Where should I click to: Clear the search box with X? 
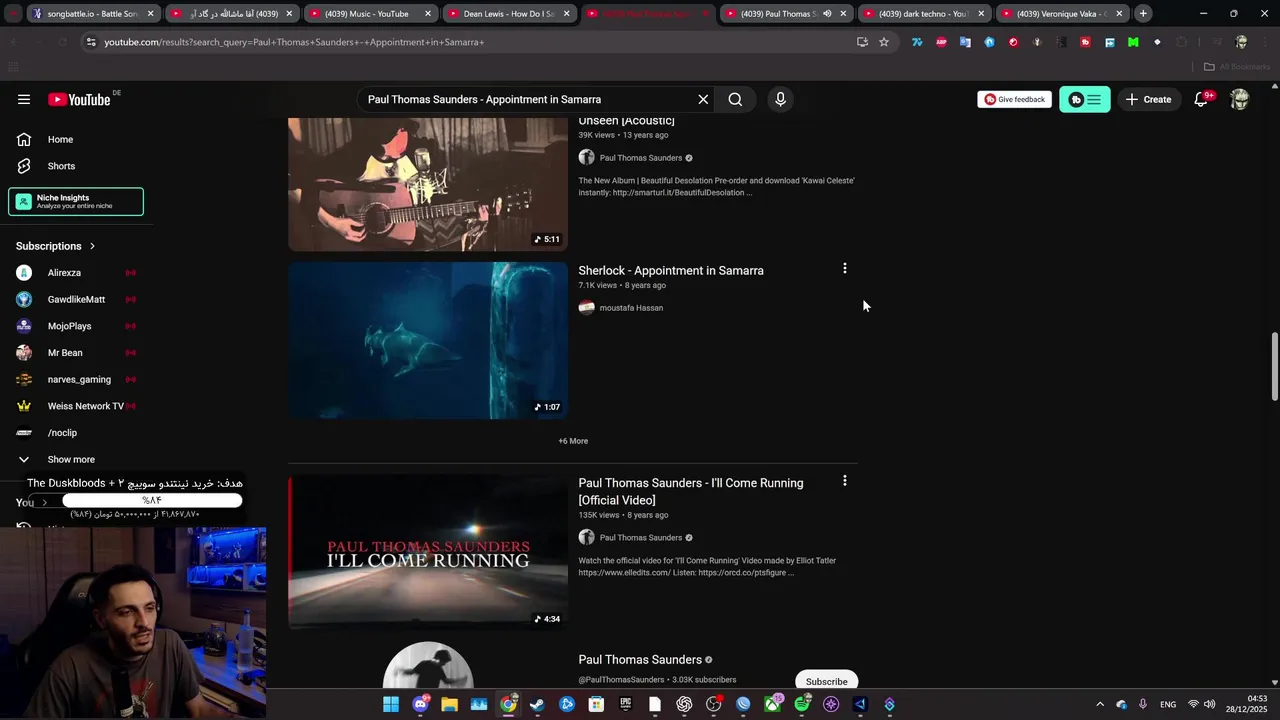click(703, 99)
